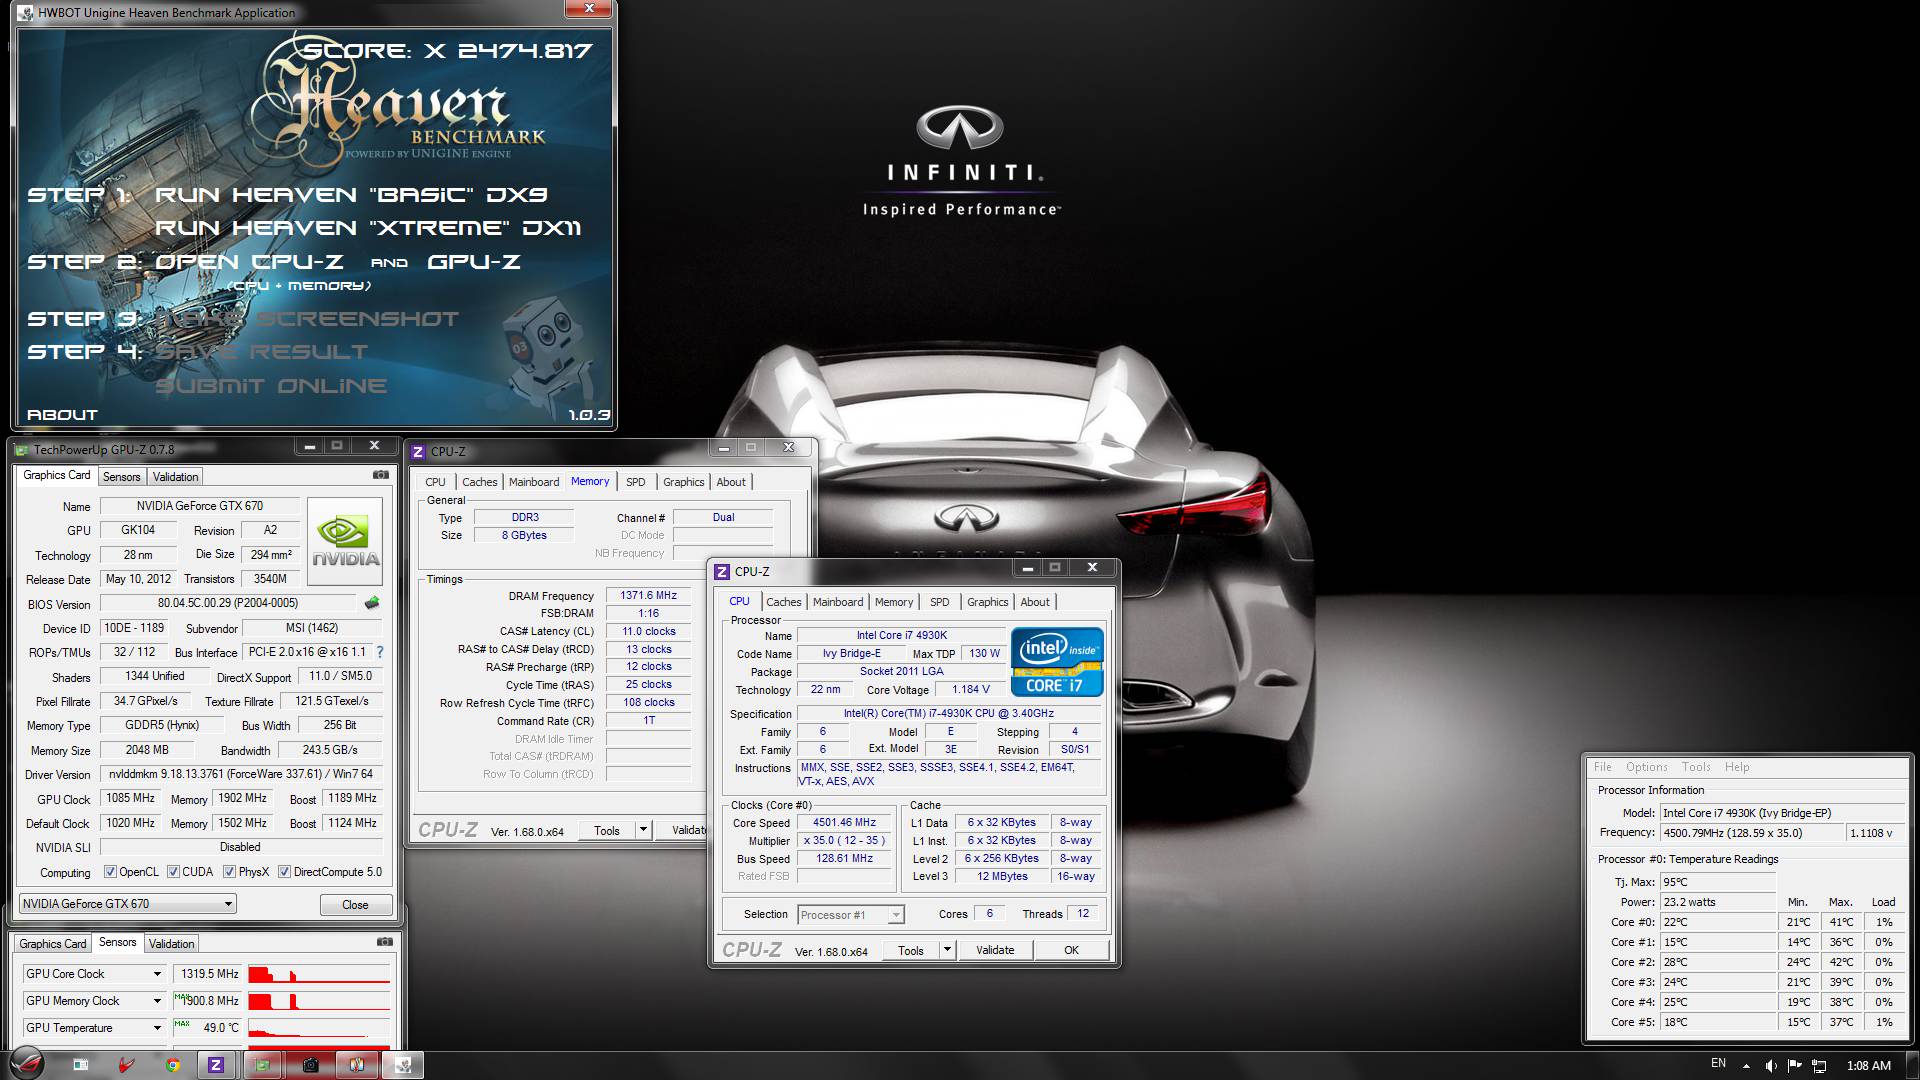Click the NVIDIA logo in GPU-Z
Viewport: 1920px width, 1080px height.
pyautogui.click(x=345, y=542)
